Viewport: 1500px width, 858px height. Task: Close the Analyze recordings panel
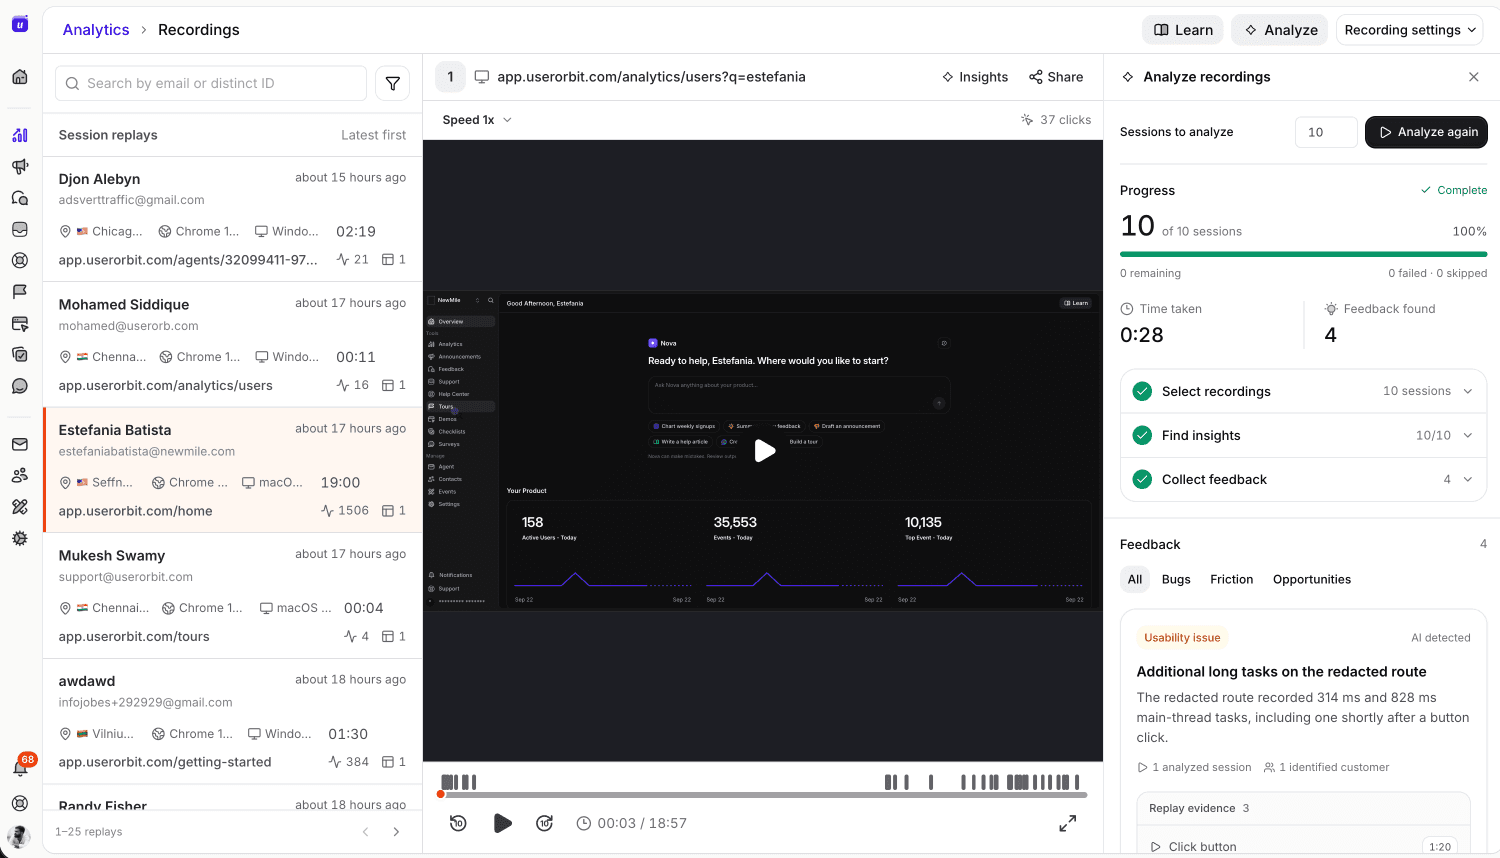pyautogui.click(x=1474, y=77)
